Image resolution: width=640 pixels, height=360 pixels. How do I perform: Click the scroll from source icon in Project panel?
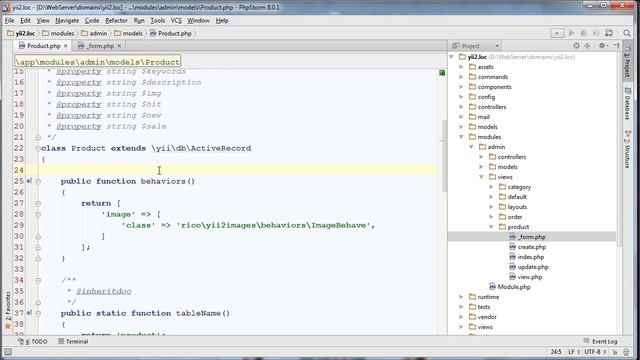(x=576, y=46)
